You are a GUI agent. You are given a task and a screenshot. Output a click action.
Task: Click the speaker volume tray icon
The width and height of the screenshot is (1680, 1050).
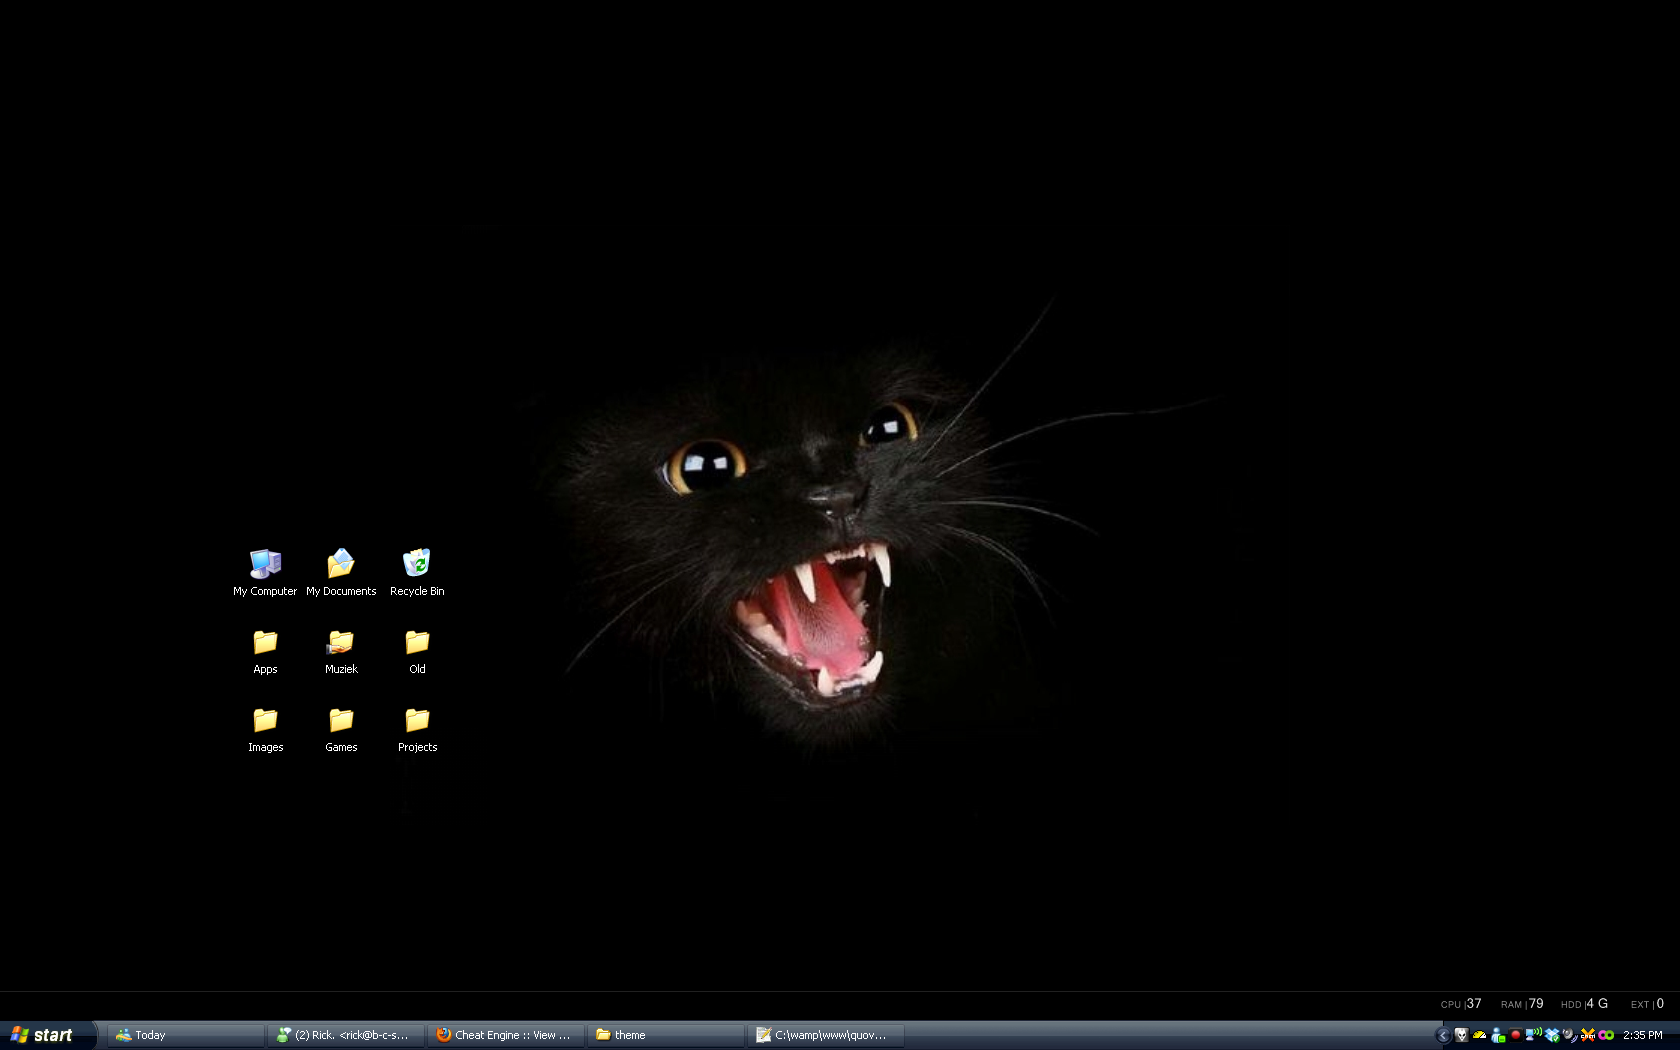1570,1035
